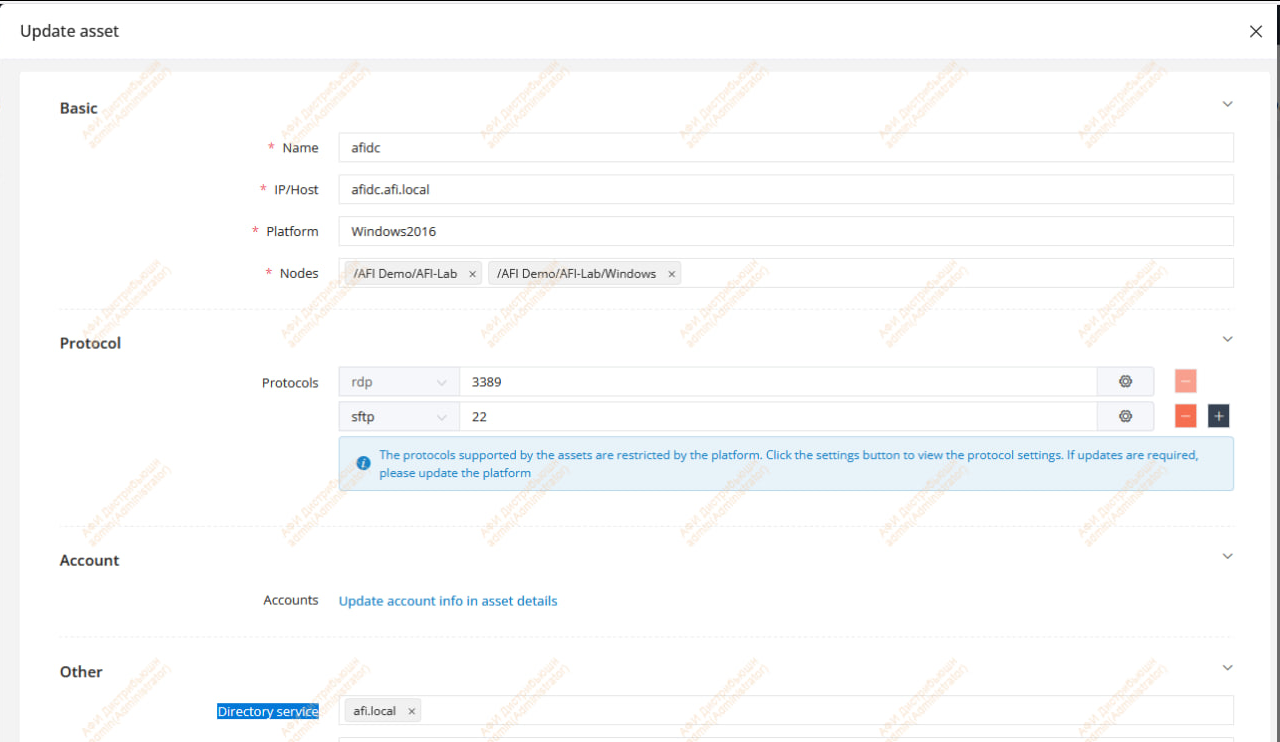
Task: Click the minus button on rdp row
Action: (1185, 381)
